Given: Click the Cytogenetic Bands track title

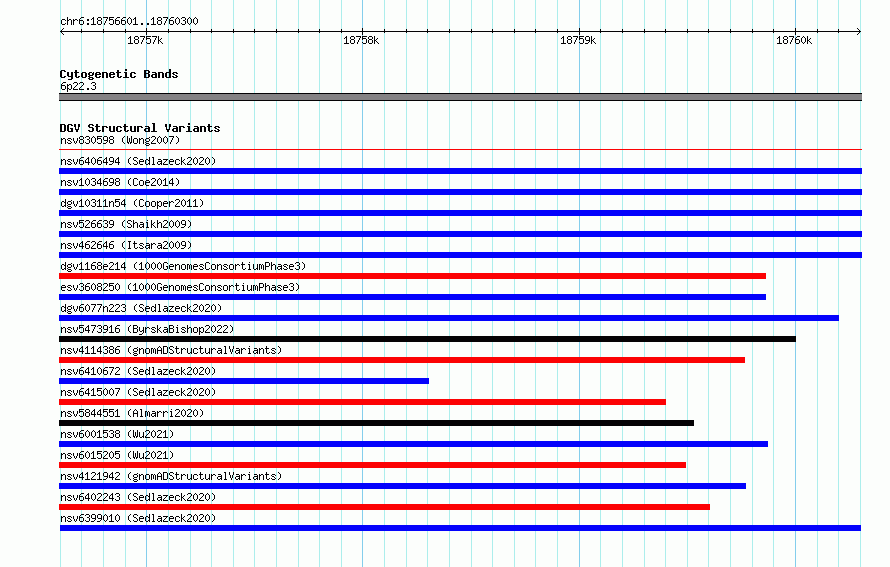Looking at the screenshot, I should tap(119, 74).
